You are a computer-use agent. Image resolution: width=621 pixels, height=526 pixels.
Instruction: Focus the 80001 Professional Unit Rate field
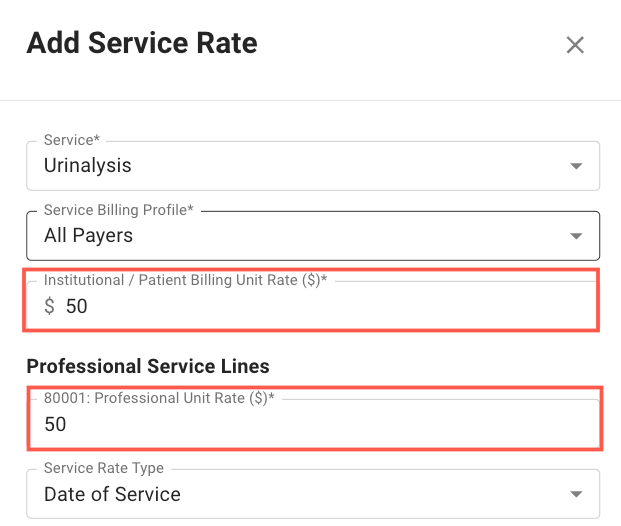[x=313, y=423]
